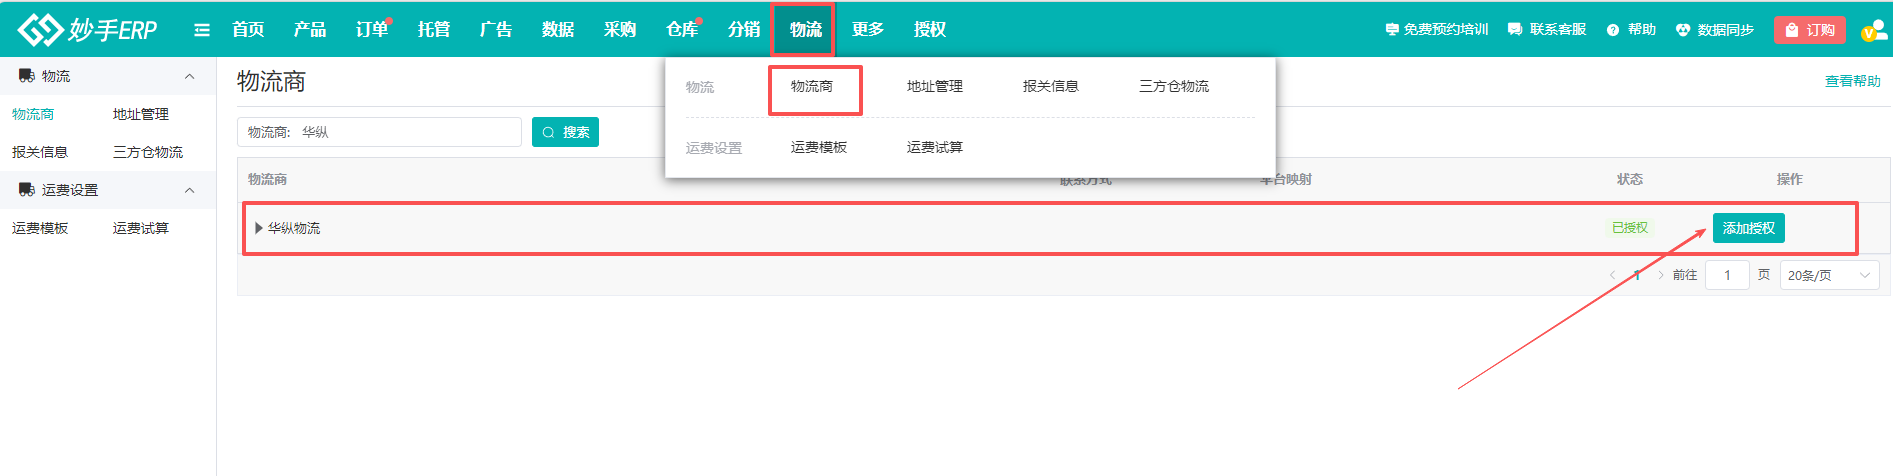The height and width of the screenshot is (476, 1893).
Task: Choose 运费试算 in the dropdown menu
Action: tap(935, 147)
